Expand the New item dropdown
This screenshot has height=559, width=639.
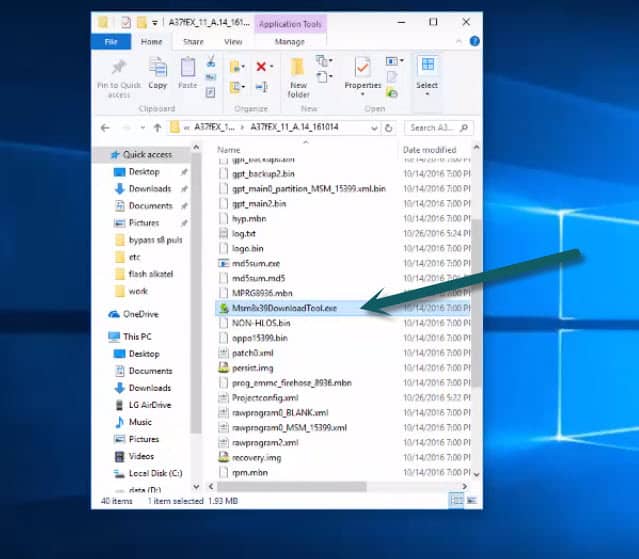click(324, 61)
